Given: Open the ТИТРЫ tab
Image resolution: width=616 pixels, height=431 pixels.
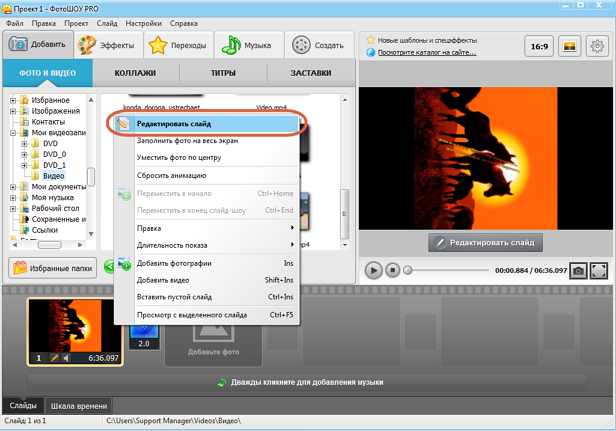Looking at the screenshot, I should [223, 73].
